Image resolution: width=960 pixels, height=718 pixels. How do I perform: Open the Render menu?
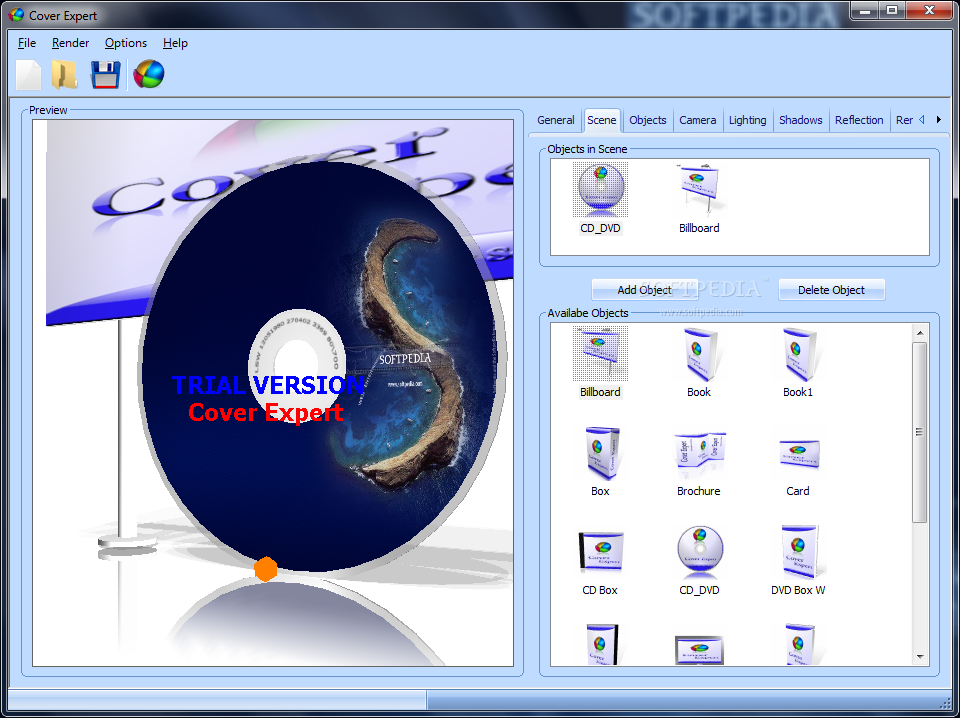coord(70,43)
